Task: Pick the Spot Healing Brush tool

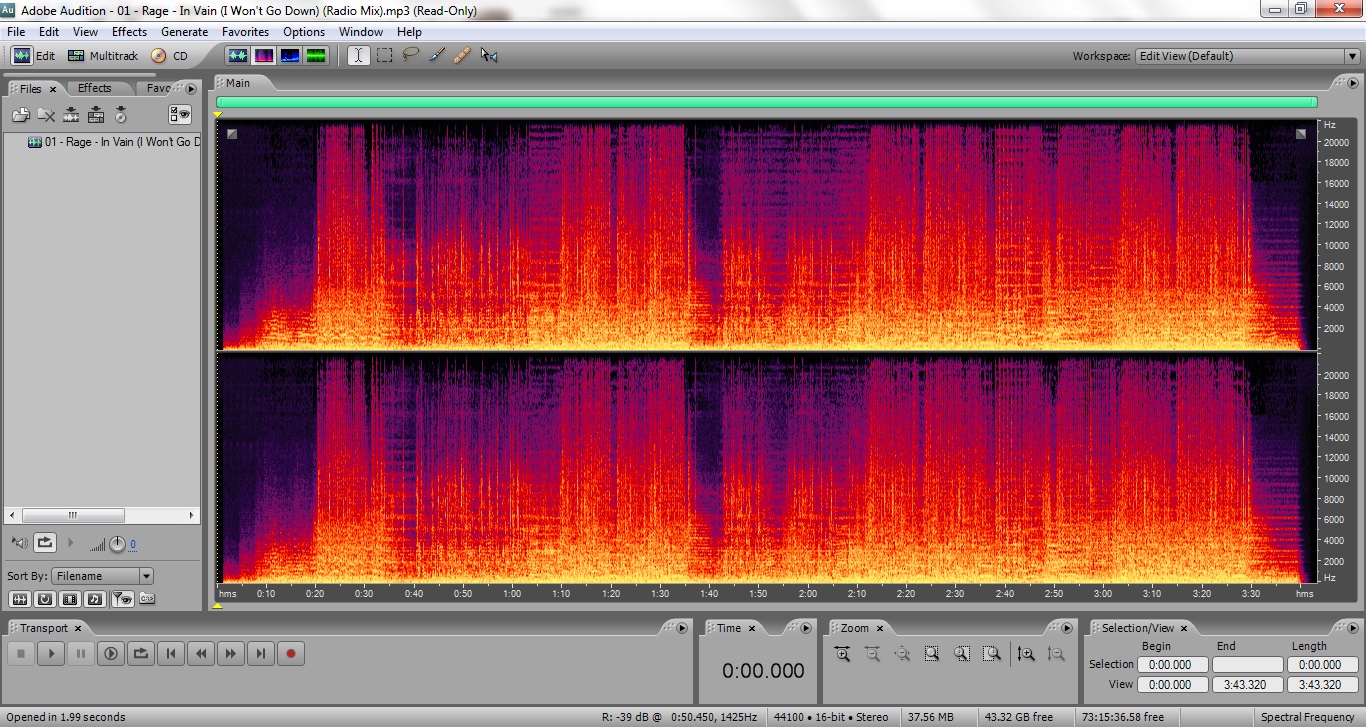Action: 462,56
